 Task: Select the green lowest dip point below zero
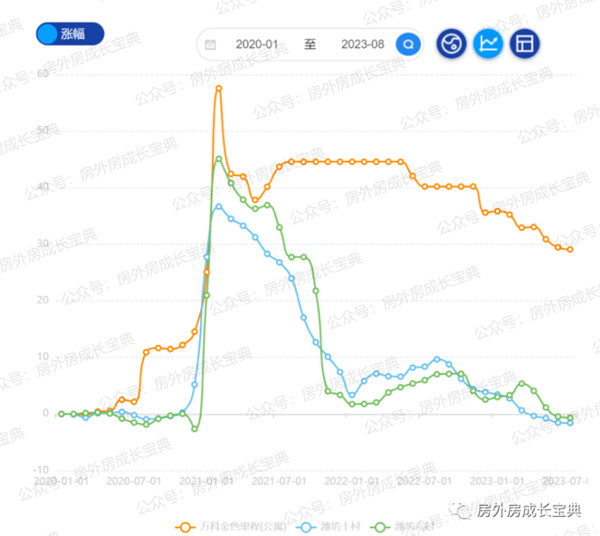[x=194, y=429]
